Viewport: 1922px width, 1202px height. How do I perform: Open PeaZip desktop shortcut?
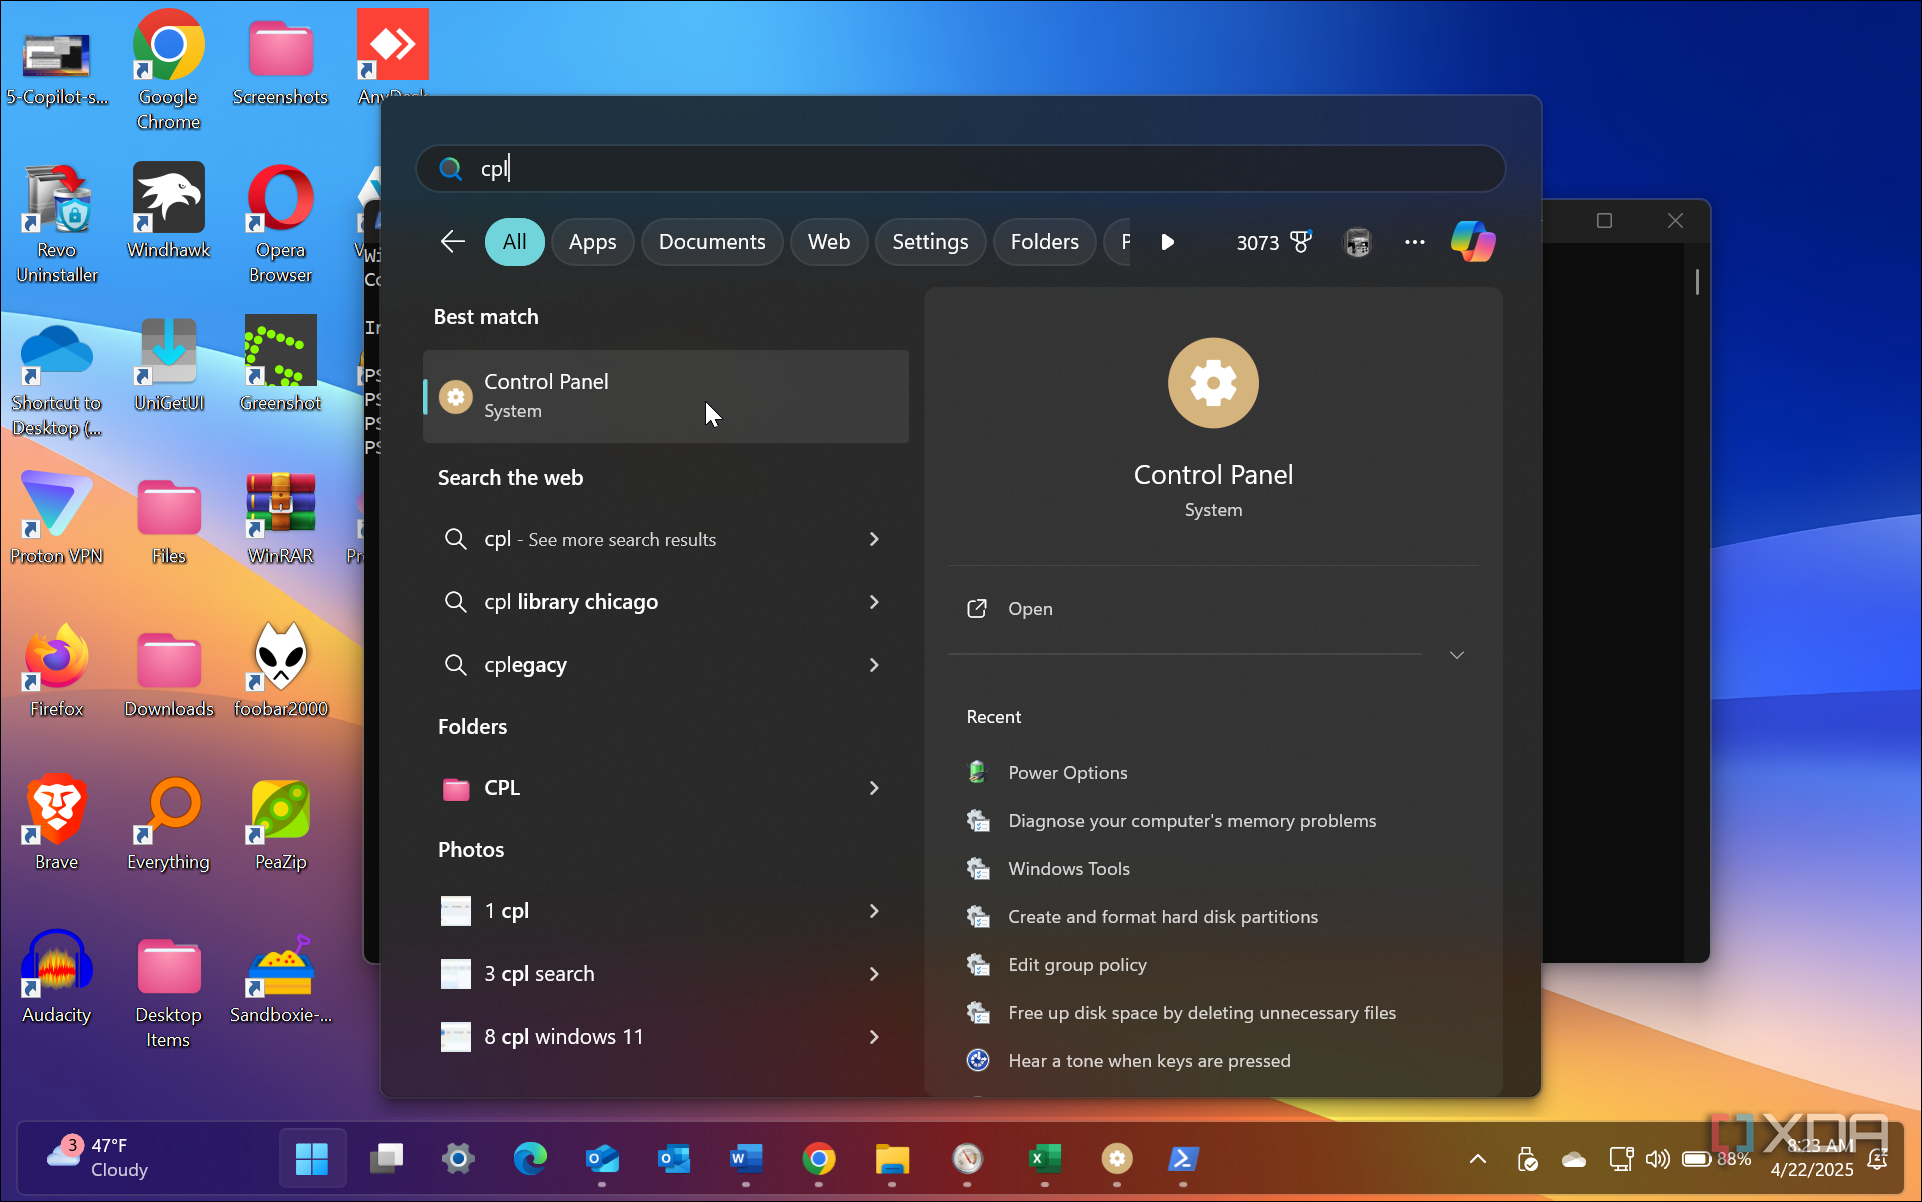pyautogui.click(x=280, y=823)
